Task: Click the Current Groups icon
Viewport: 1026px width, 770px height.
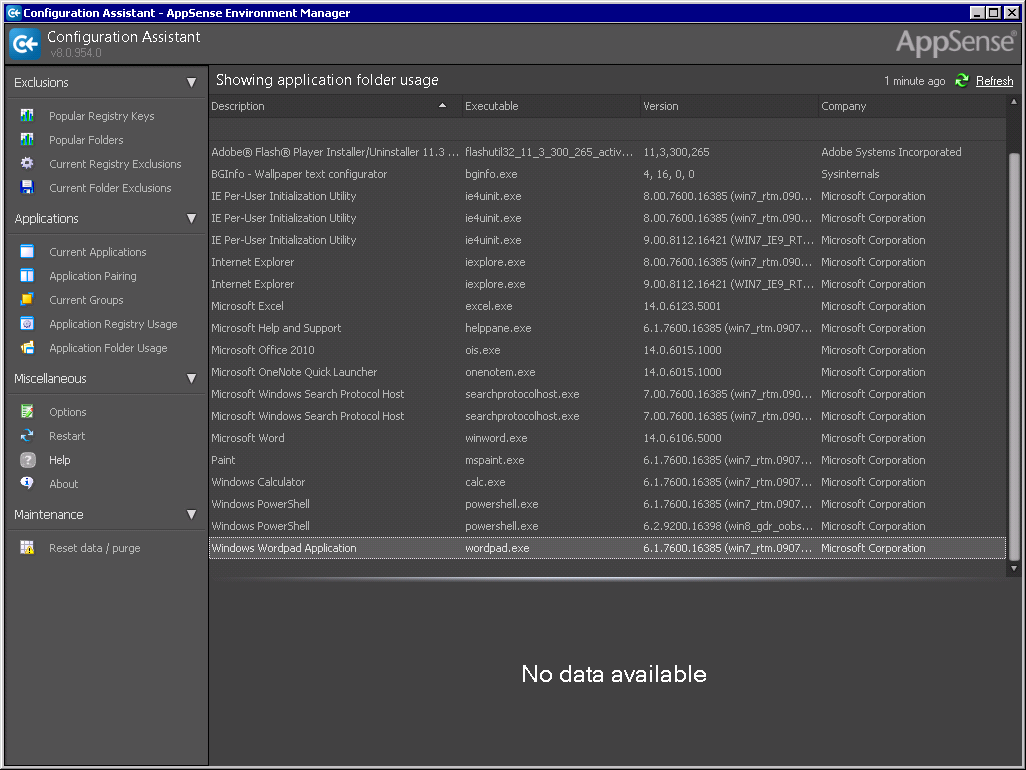Action: click(27, 300)
